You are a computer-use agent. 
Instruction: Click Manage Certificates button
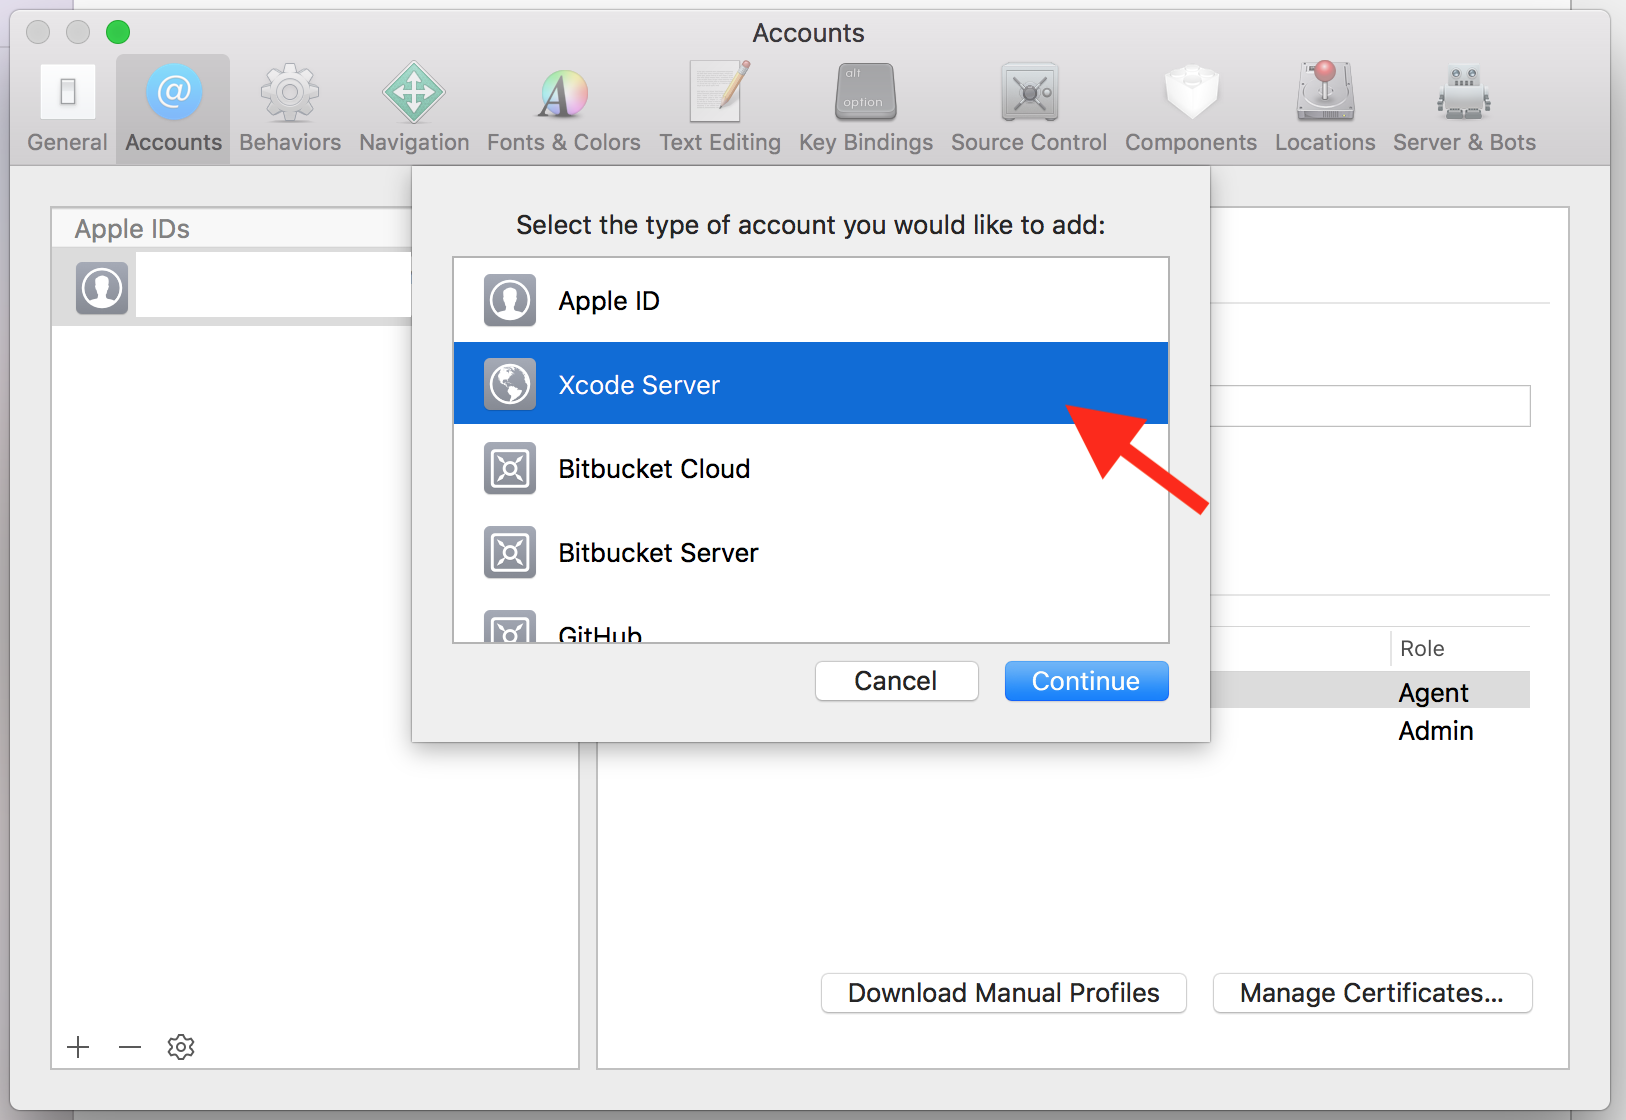click(1372, 993)
